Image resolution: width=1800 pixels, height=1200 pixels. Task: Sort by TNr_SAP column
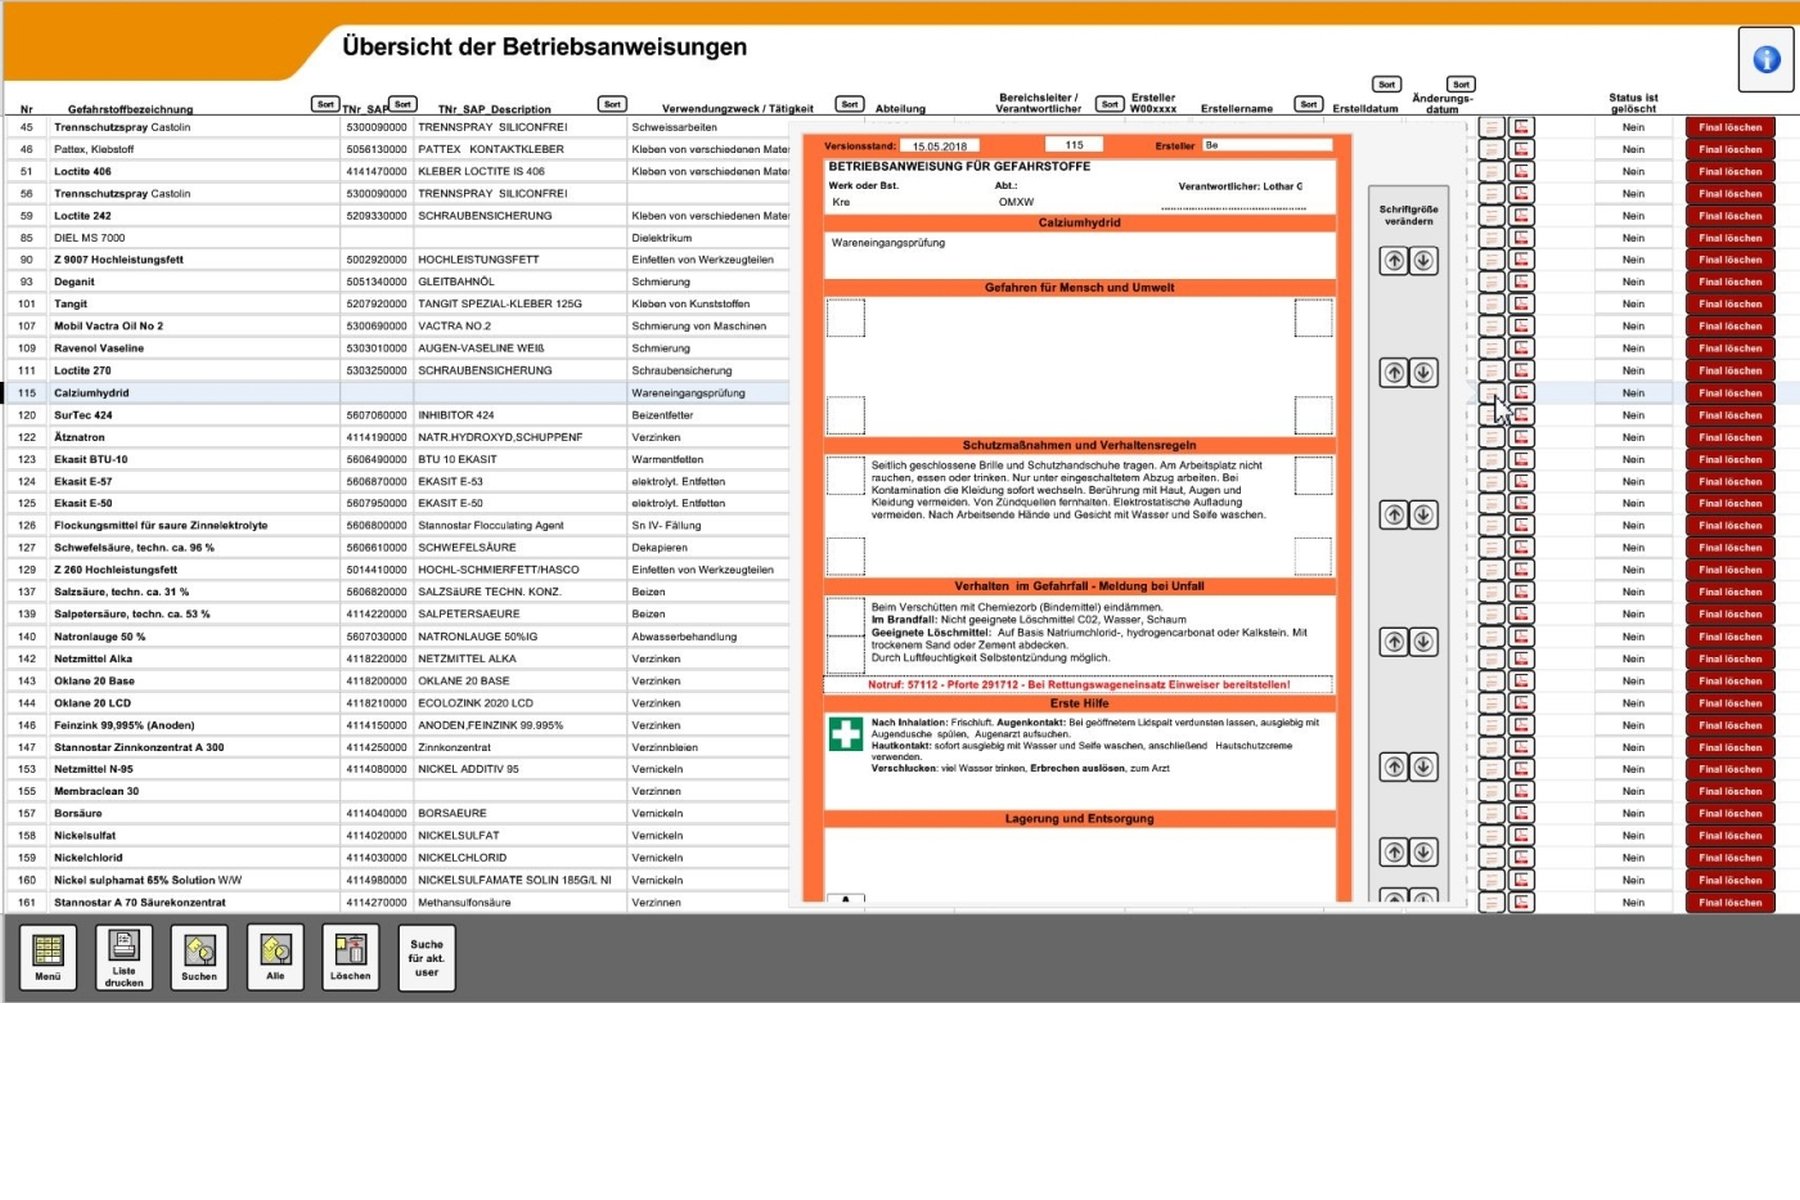(402, 104)
